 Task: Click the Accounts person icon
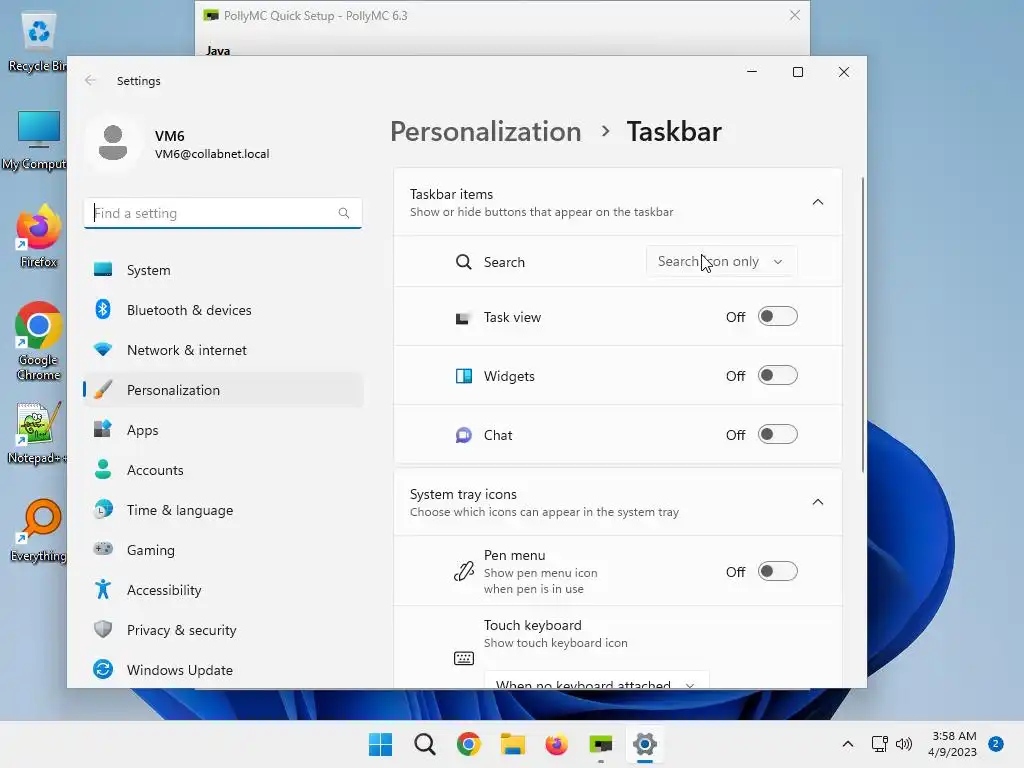coord(103,469)
